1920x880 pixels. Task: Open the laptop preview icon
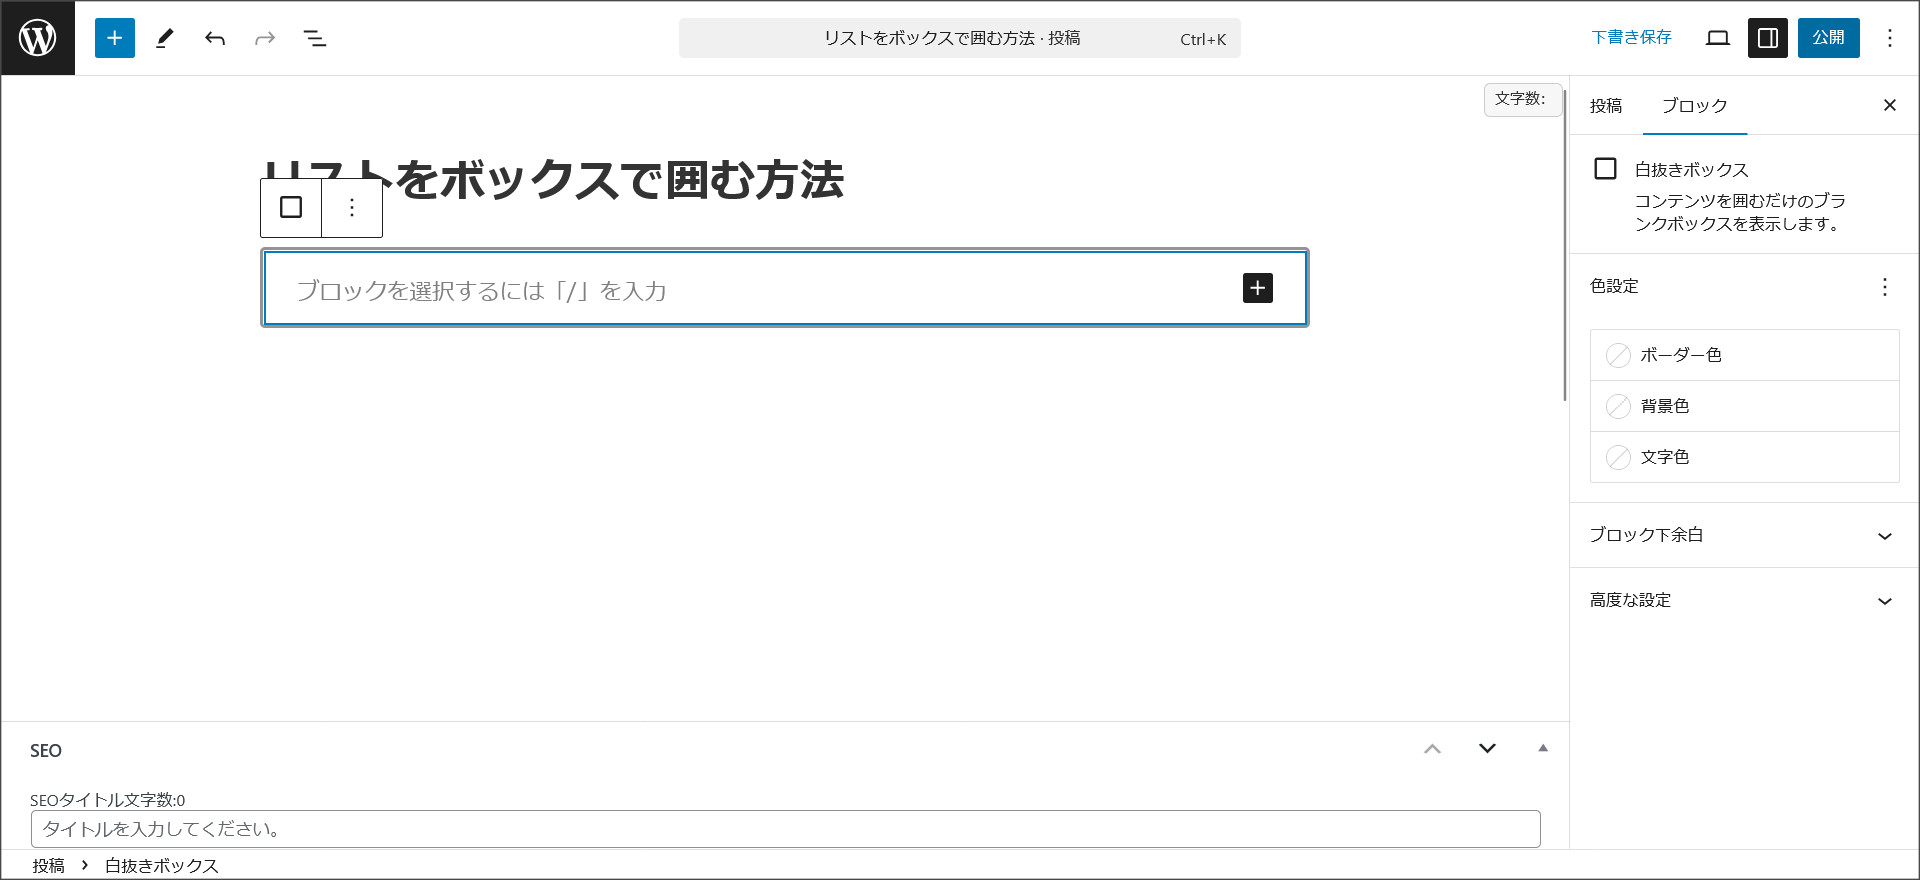pyautogui.click(x=1718, y=38)
